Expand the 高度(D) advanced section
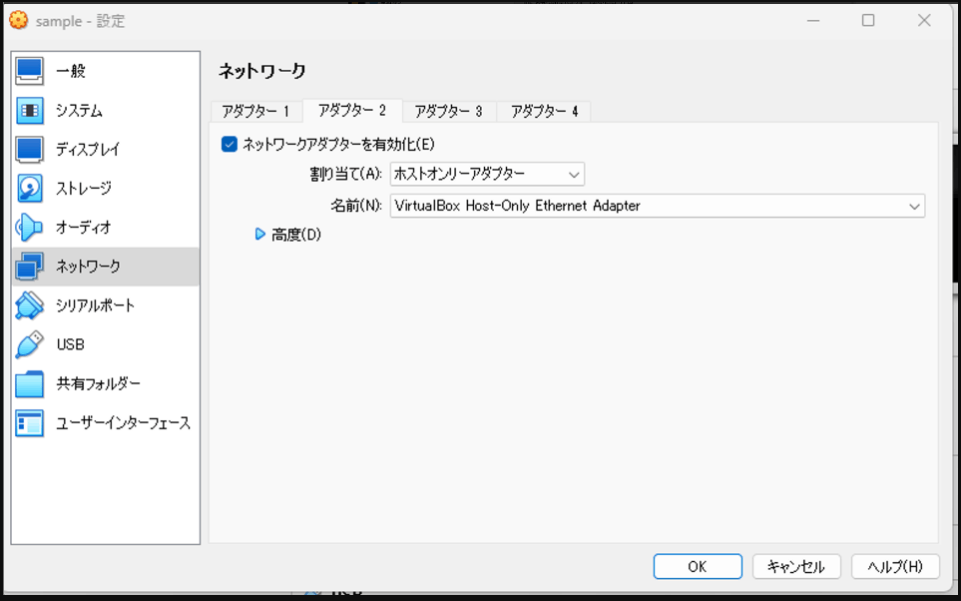The width and height of the screenshot is (961, 601). 260,234
